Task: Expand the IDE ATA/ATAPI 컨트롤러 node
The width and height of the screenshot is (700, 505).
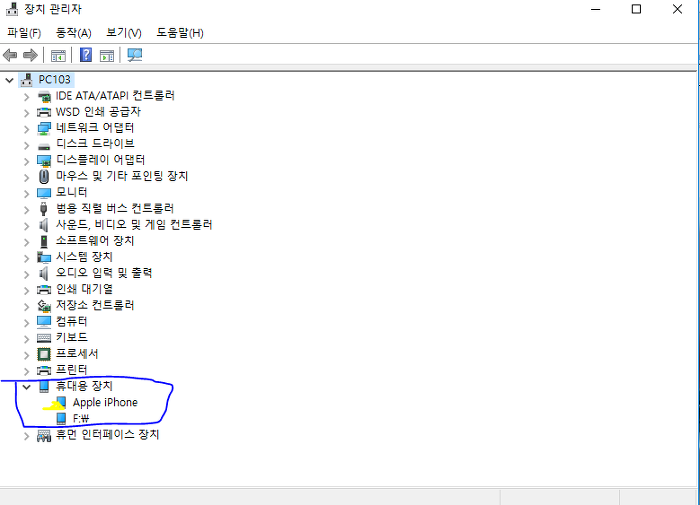Action: pyautogui.click(x=26, y=97)
